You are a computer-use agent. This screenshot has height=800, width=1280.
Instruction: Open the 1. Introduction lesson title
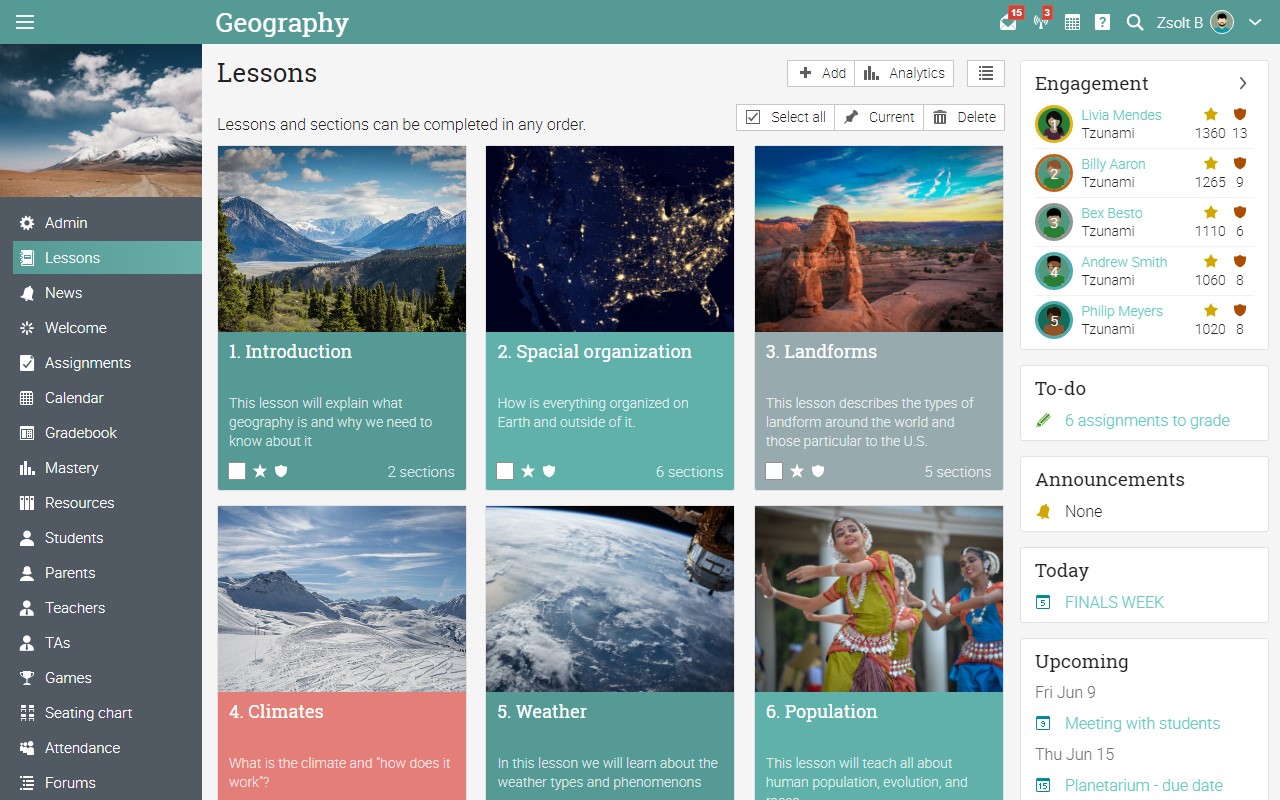point(290,352)
